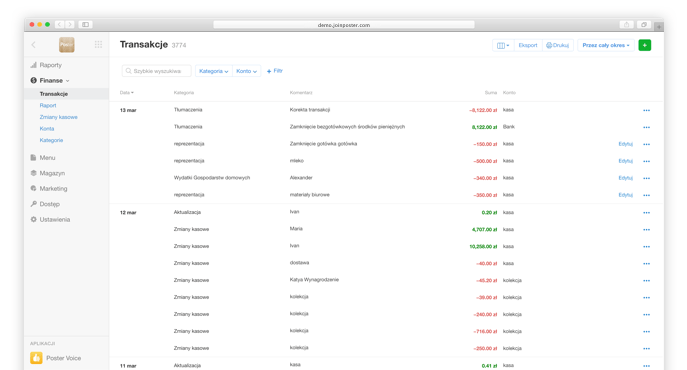Focus the Szybkie wyszukiwanie search field

pyautogui.click(x=156, y=71)
